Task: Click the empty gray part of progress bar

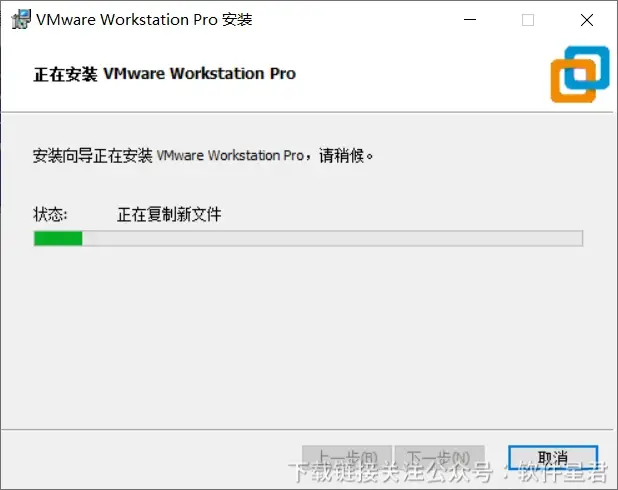Action: tap(332, 238)
